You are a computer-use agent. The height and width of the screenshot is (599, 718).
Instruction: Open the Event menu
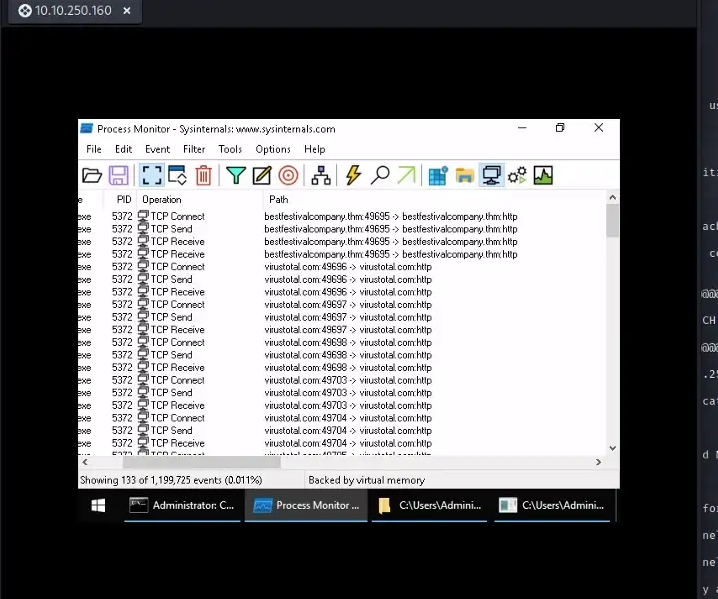pos(158,149)
